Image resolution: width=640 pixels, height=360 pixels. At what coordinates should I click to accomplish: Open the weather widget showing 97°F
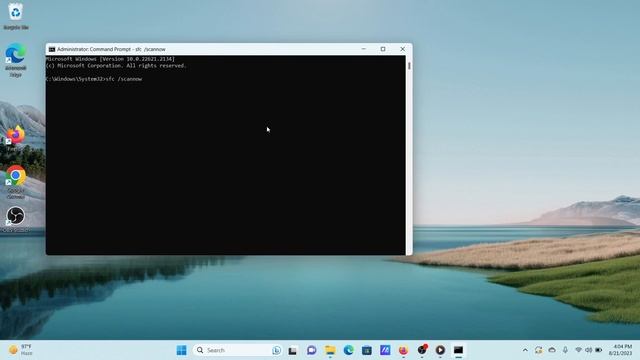point(21,350)
